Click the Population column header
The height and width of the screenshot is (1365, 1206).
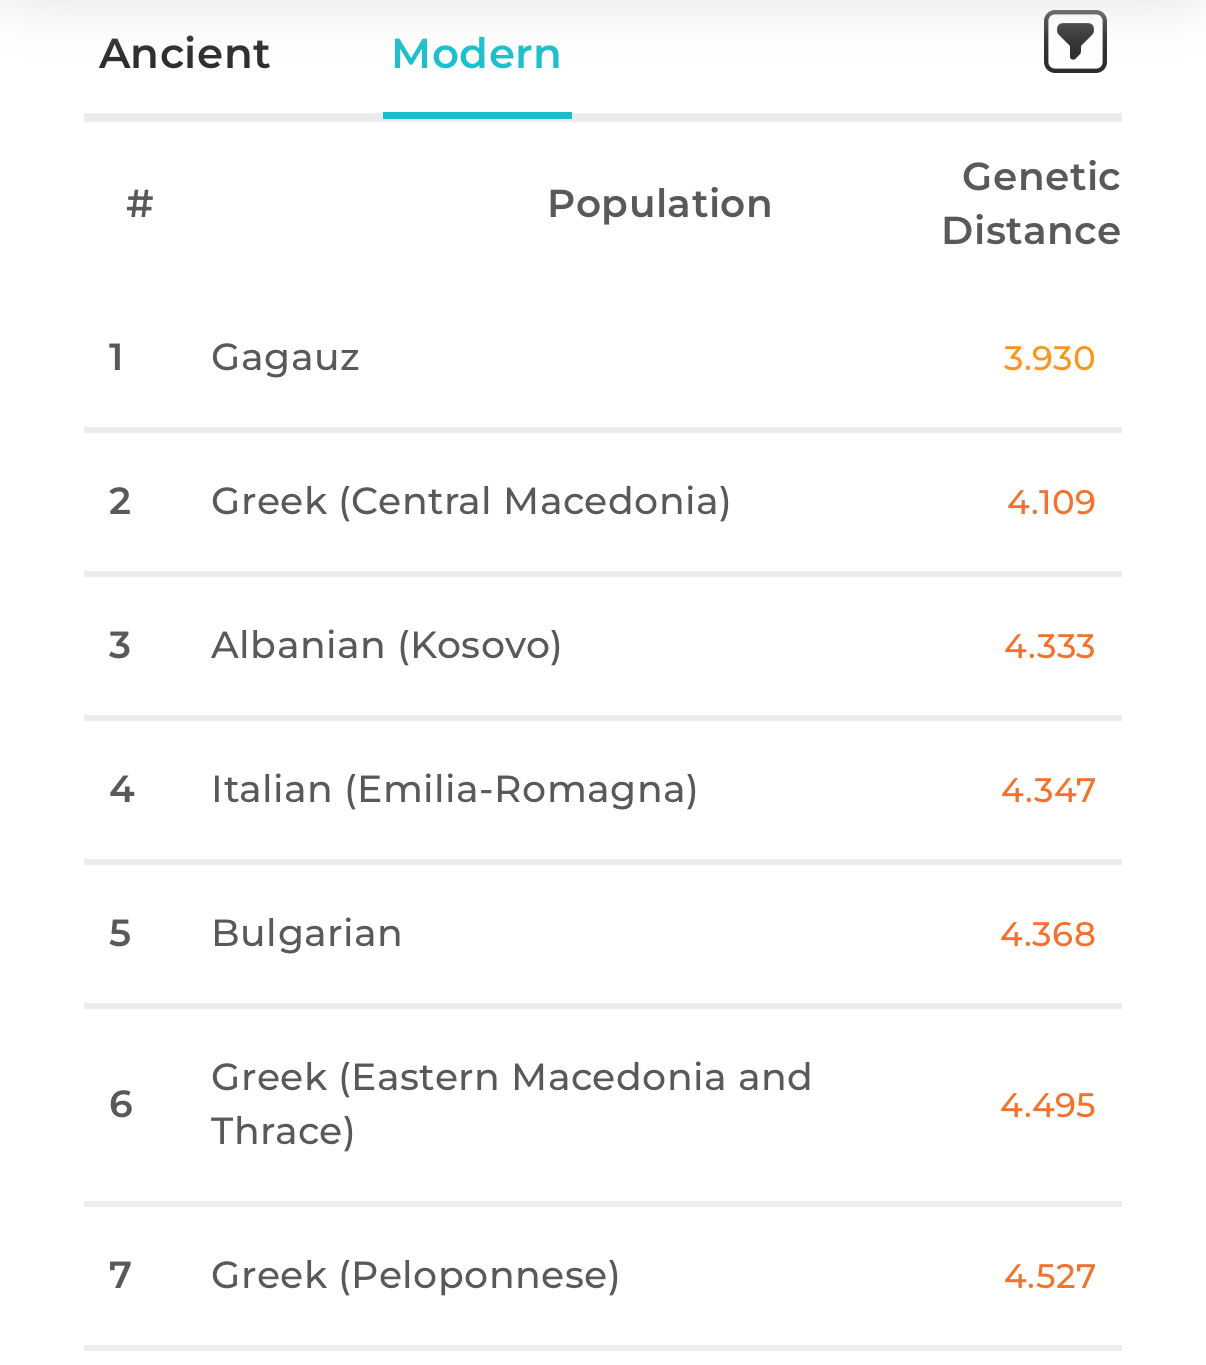pos(660,204)
